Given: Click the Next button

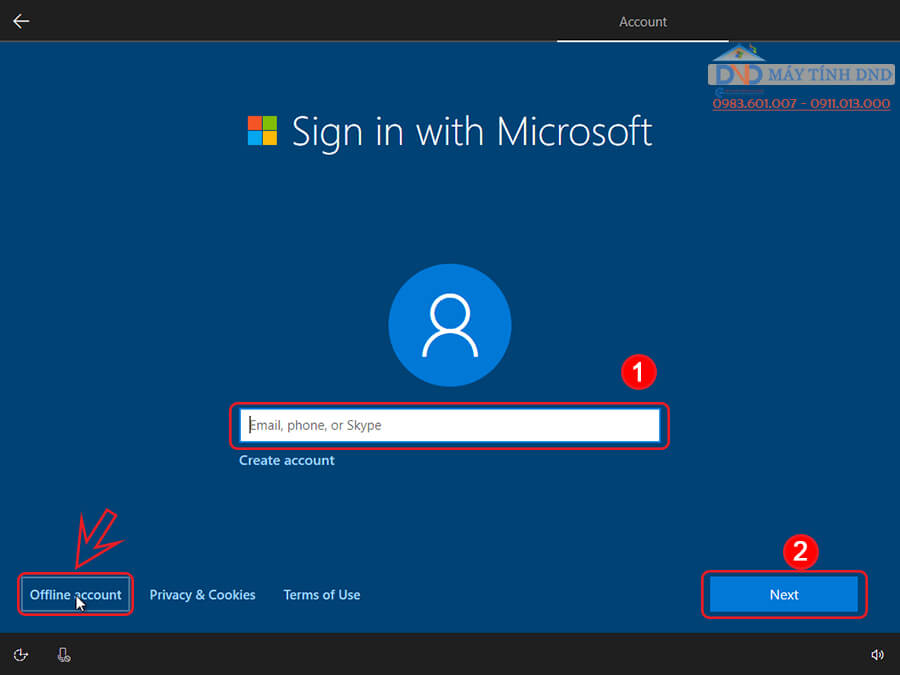Looking at the screenshot, I should [x=783, y=595].
